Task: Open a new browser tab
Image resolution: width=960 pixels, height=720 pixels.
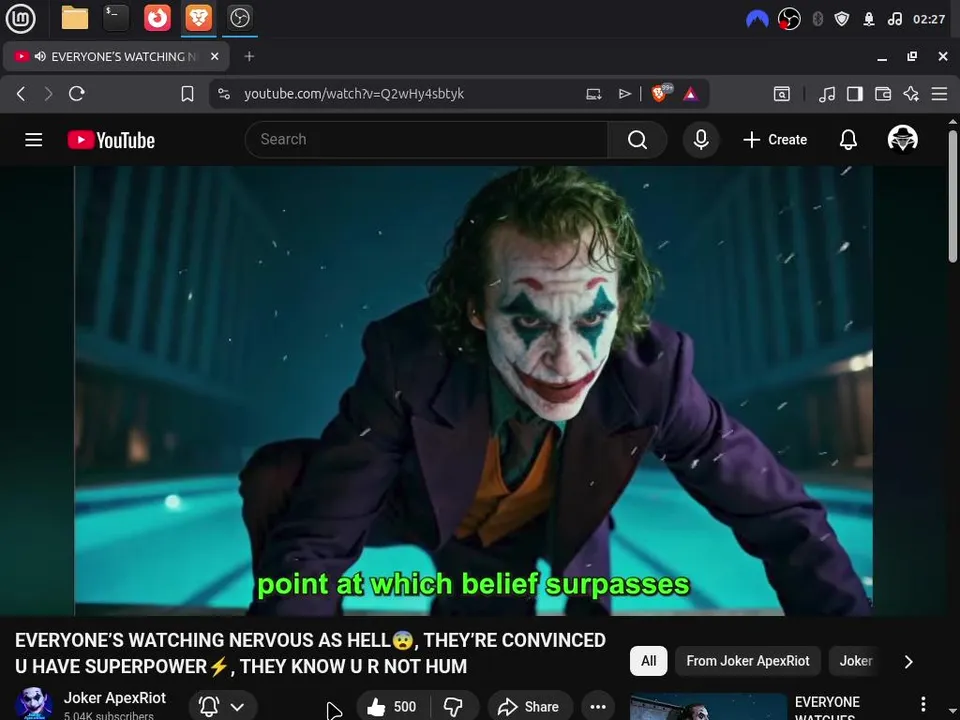Action: pos(249,56)
